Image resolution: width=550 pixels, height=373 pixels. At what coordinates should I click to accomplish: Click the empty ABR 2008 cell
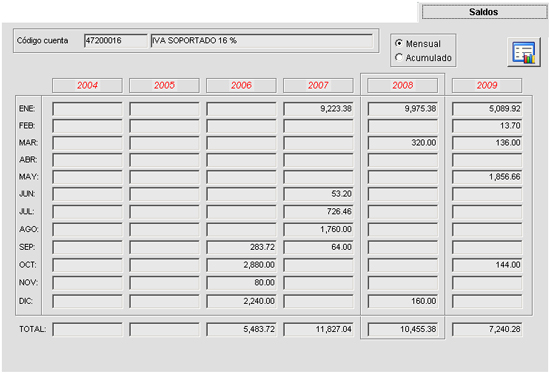pos(403,160)
